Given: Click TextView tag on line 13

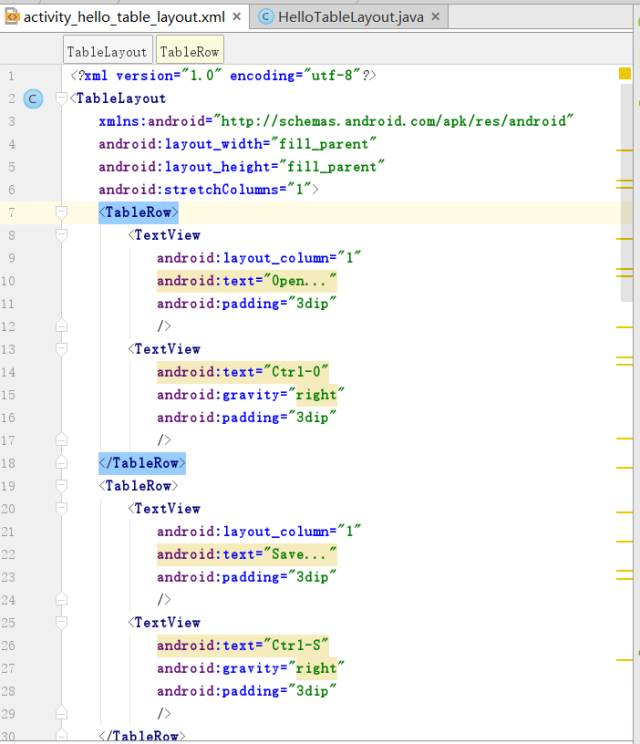Looking at the screenshot, I should point(164,349).
